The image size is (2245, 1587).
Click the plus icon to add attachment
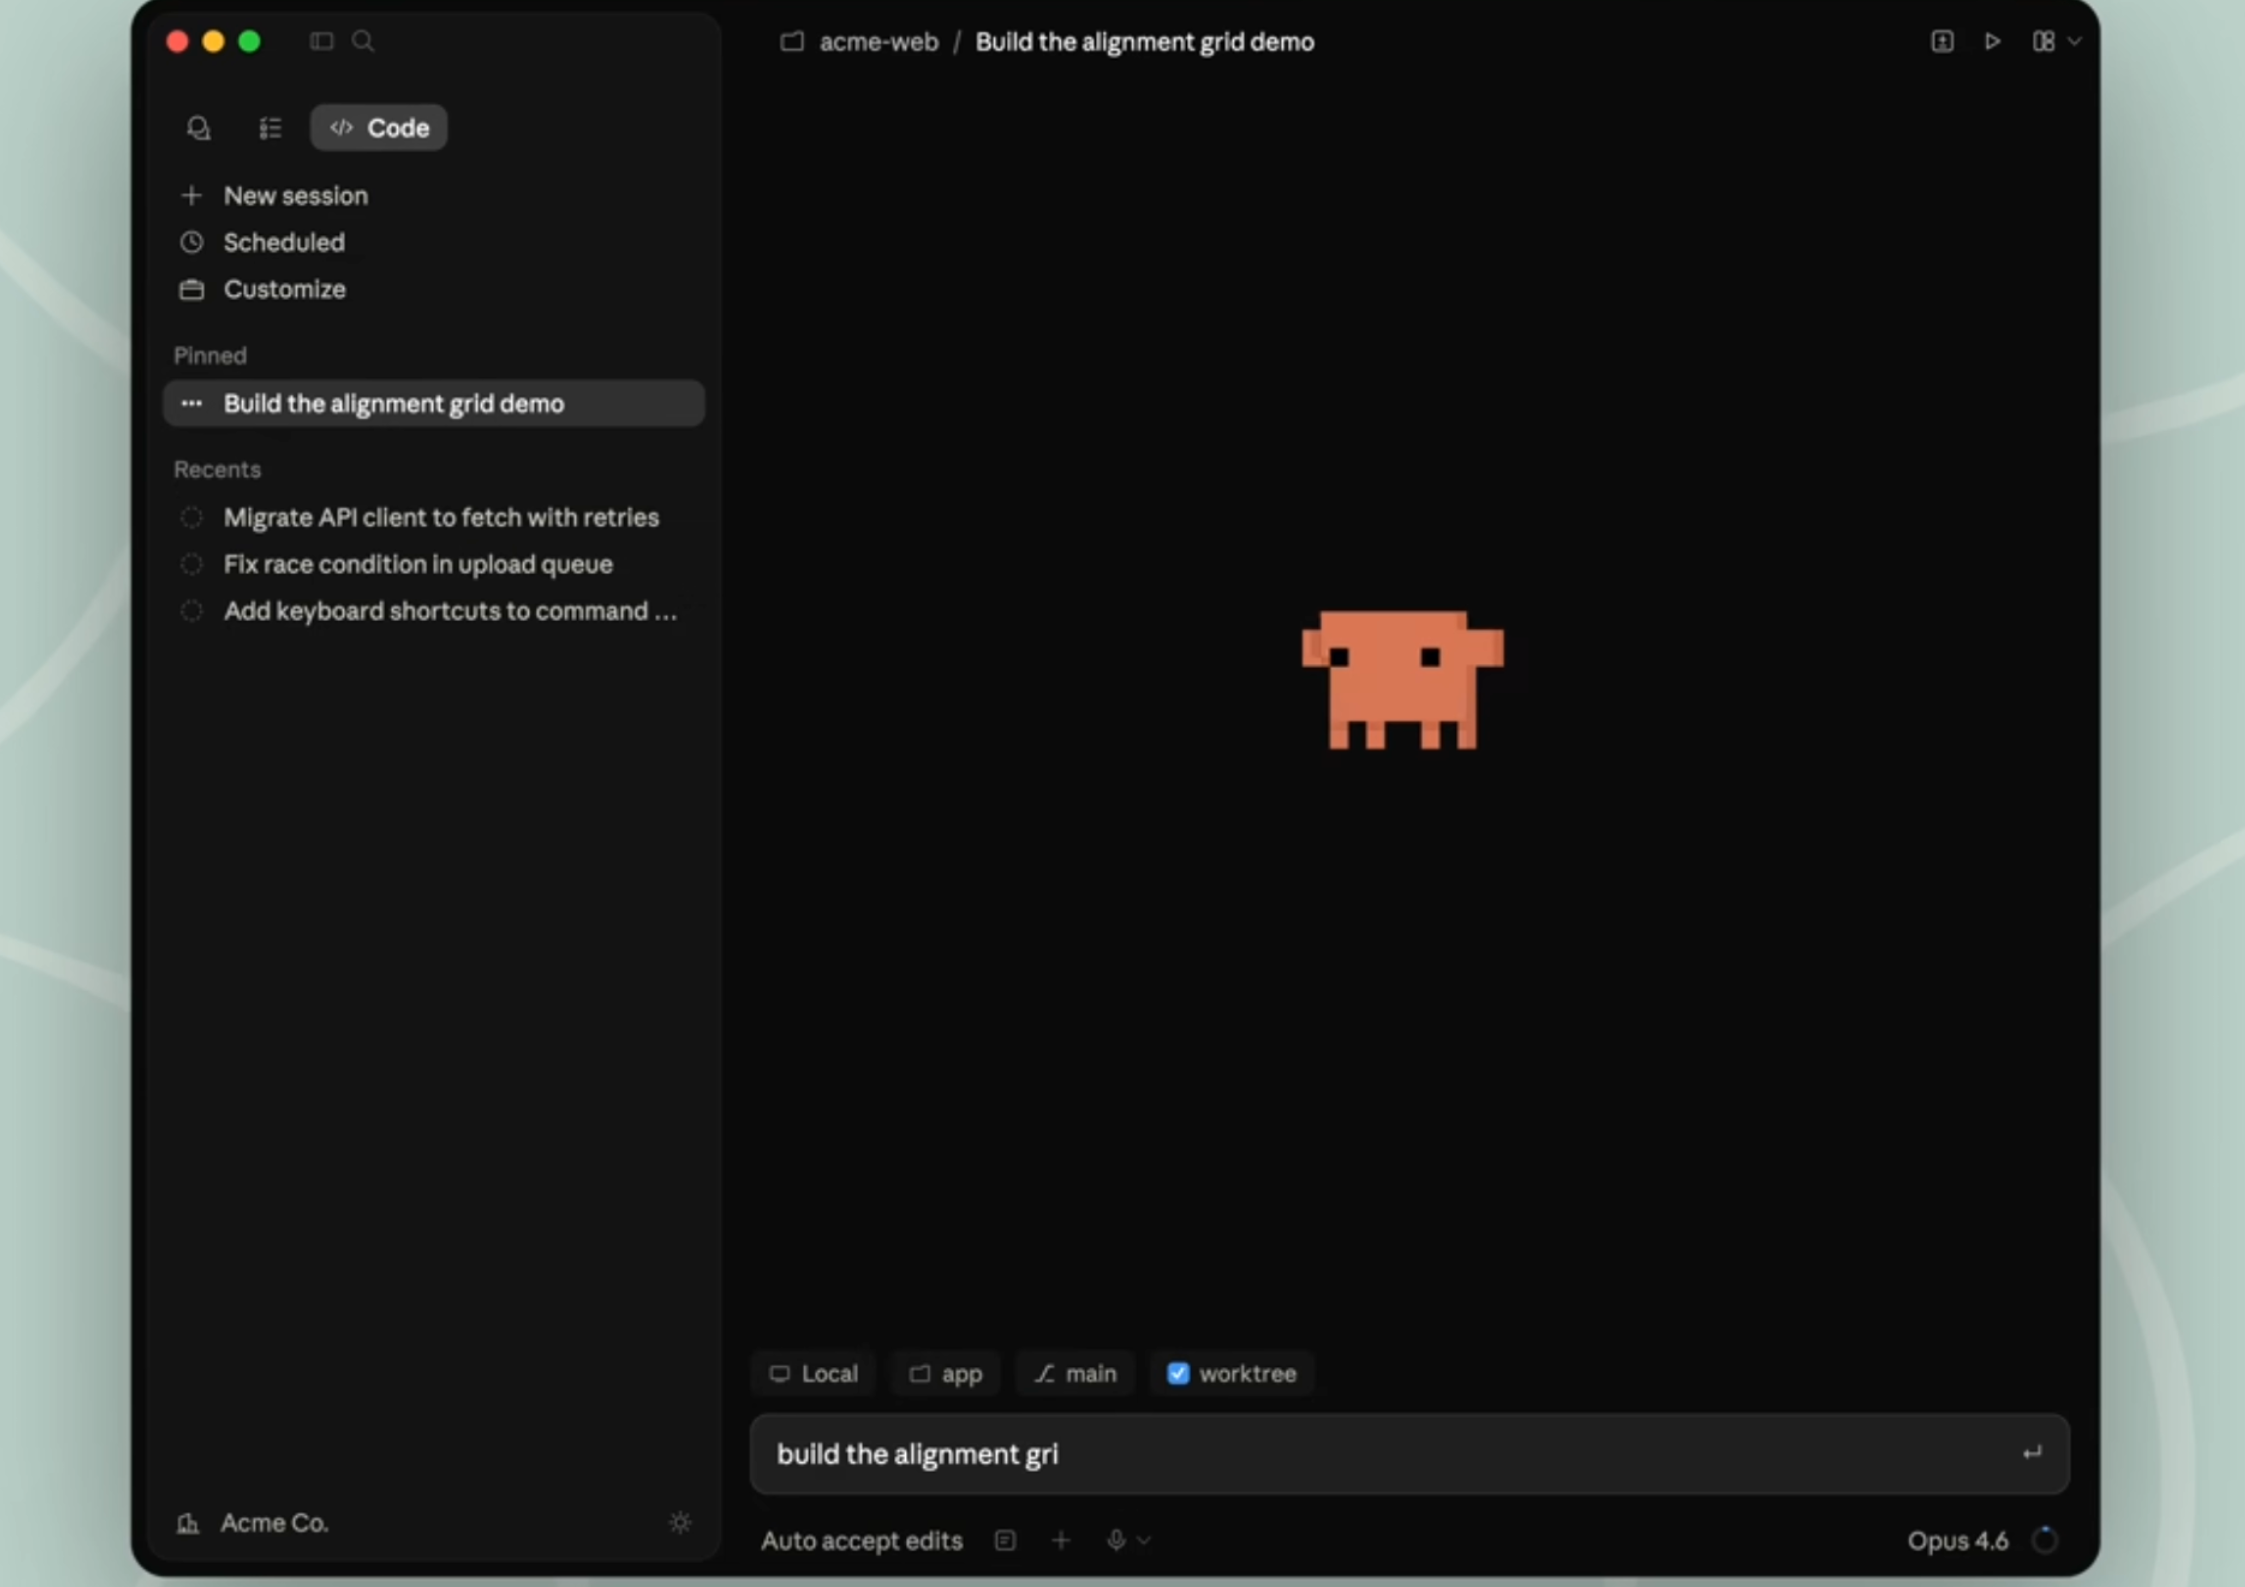click(x=1060, y=1540)
